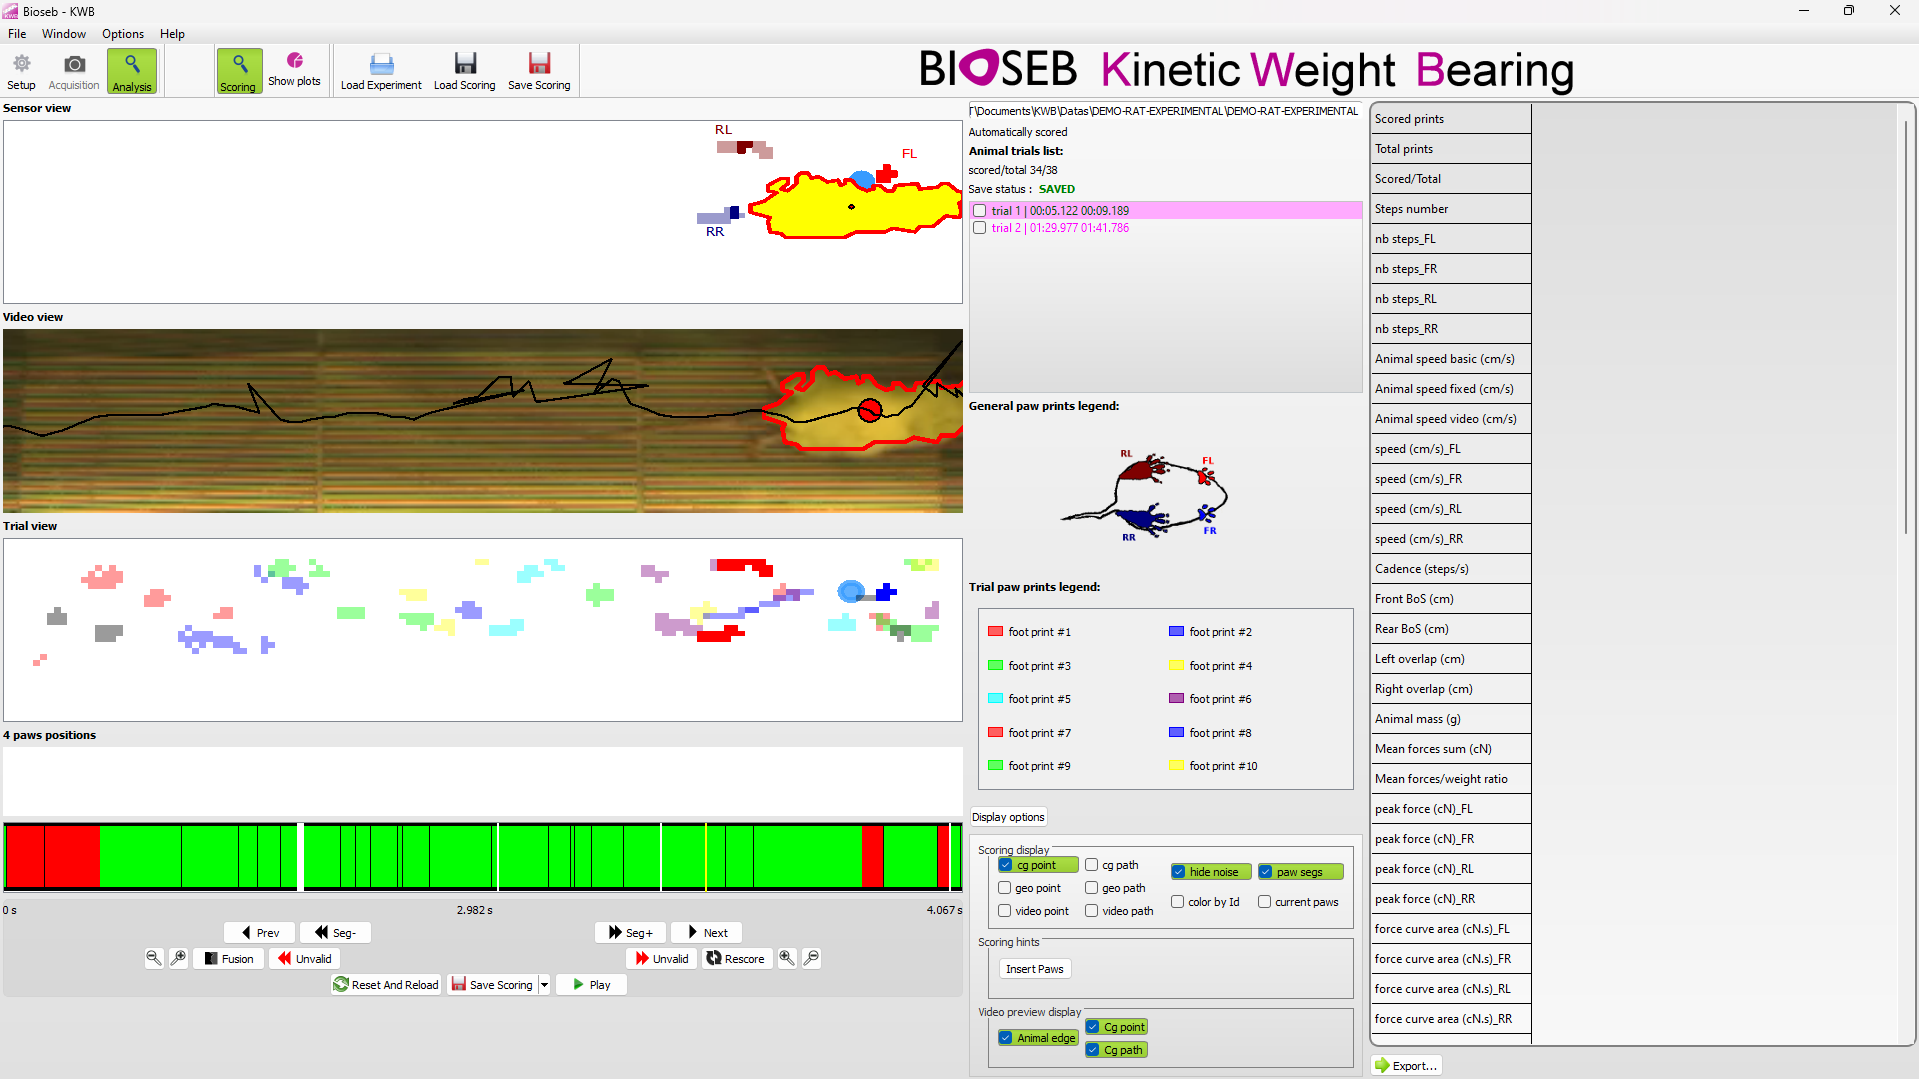This screenshot has height=1079, width=1919.
Task: Click the Display options button
Action: pos(1008,817)
